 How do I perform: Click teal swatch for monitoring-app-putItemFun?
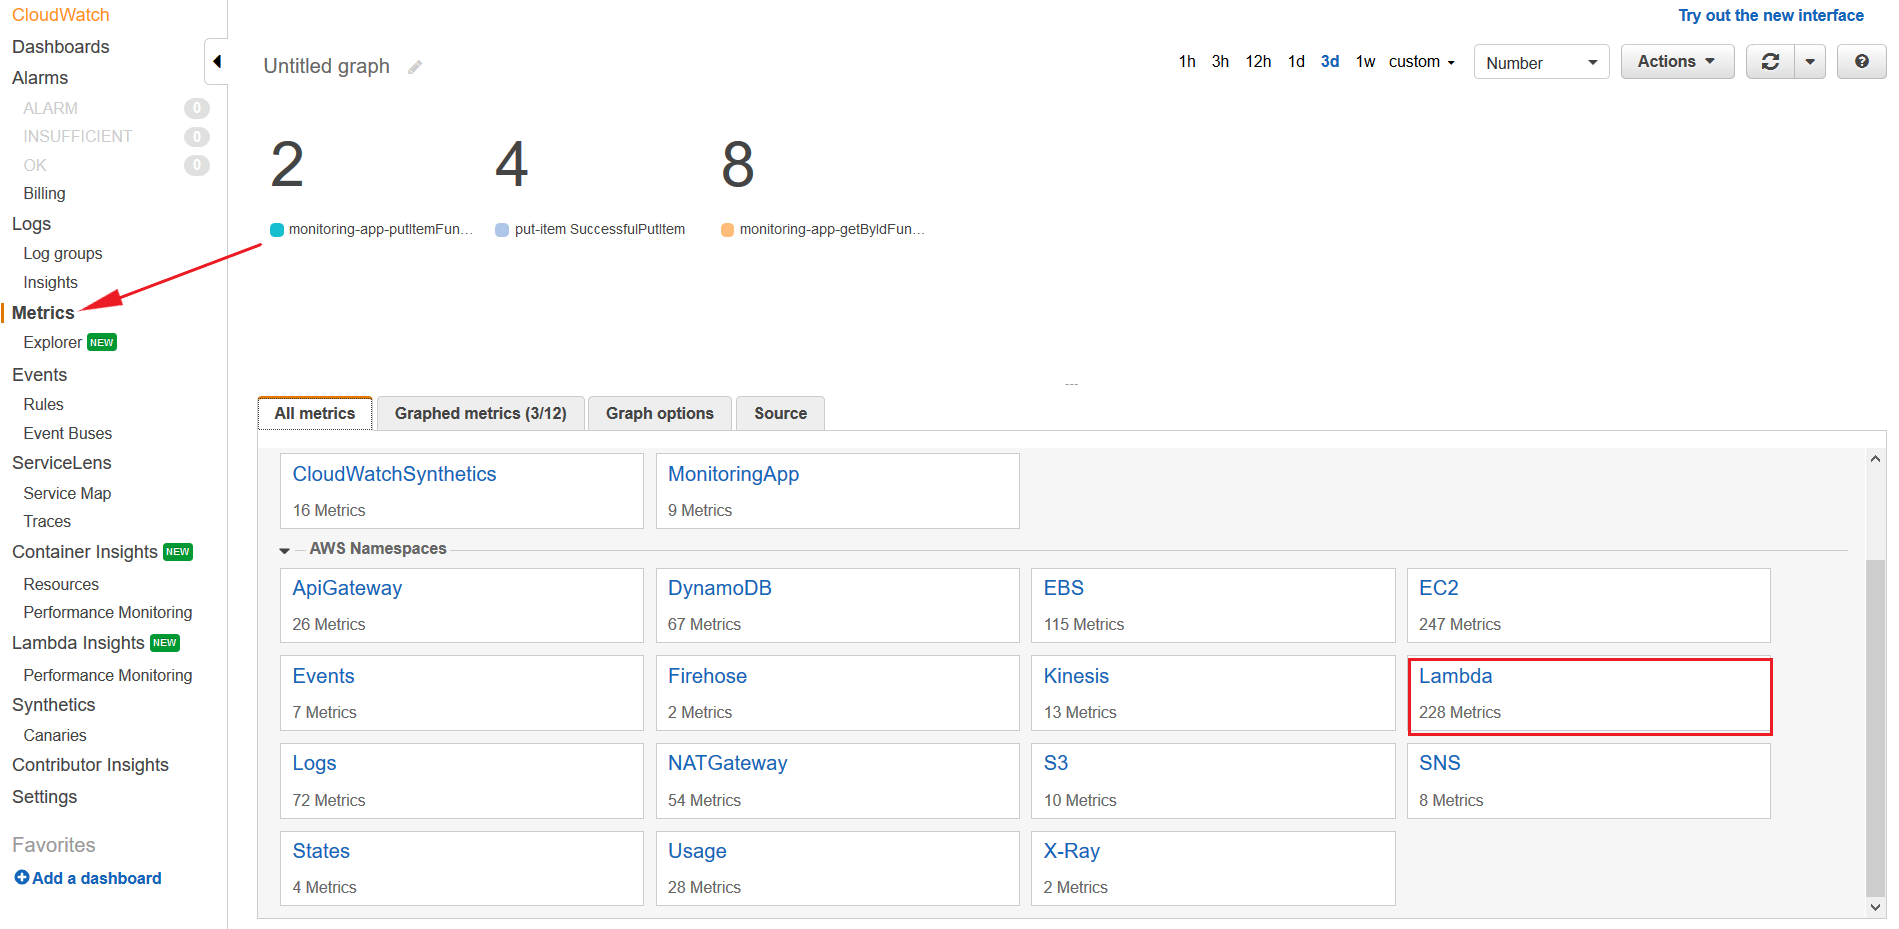coord(277,230)
